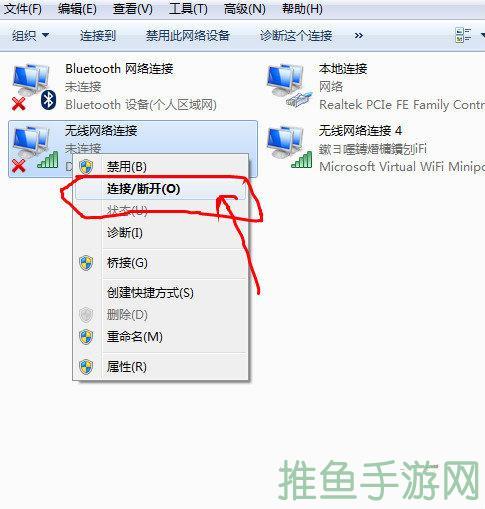Select the 无线网络连接 4 adapter icon
485x509 pixels.
289,148
